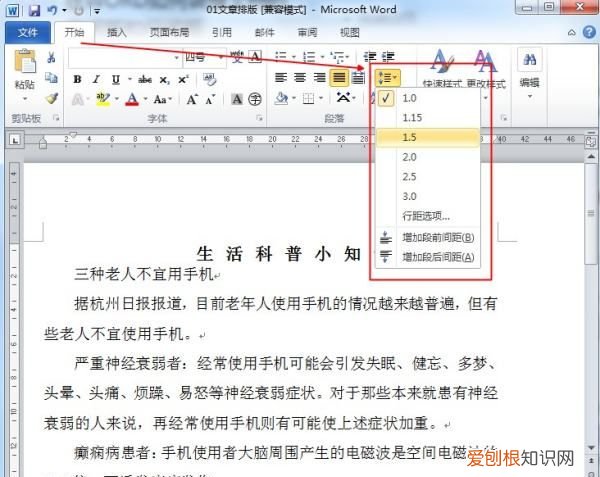Grow font size with larger A
The width and height of the screenshot is (600, 477).
[x=192, y=99]
